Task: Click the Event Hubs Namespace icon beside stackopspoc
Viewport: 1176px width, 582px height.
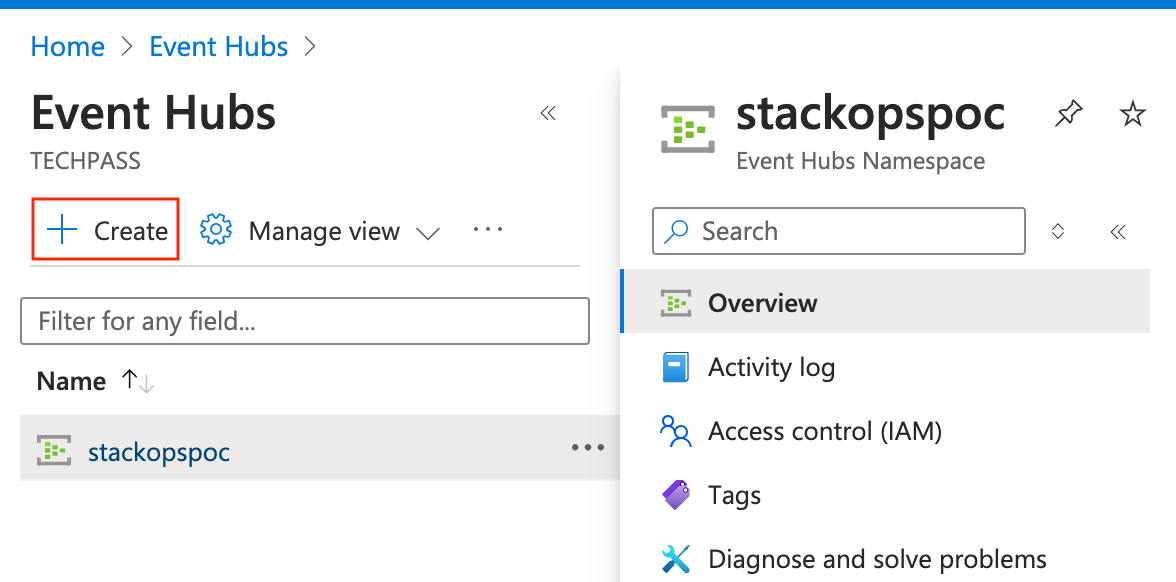Action: (x=687, y=128)
